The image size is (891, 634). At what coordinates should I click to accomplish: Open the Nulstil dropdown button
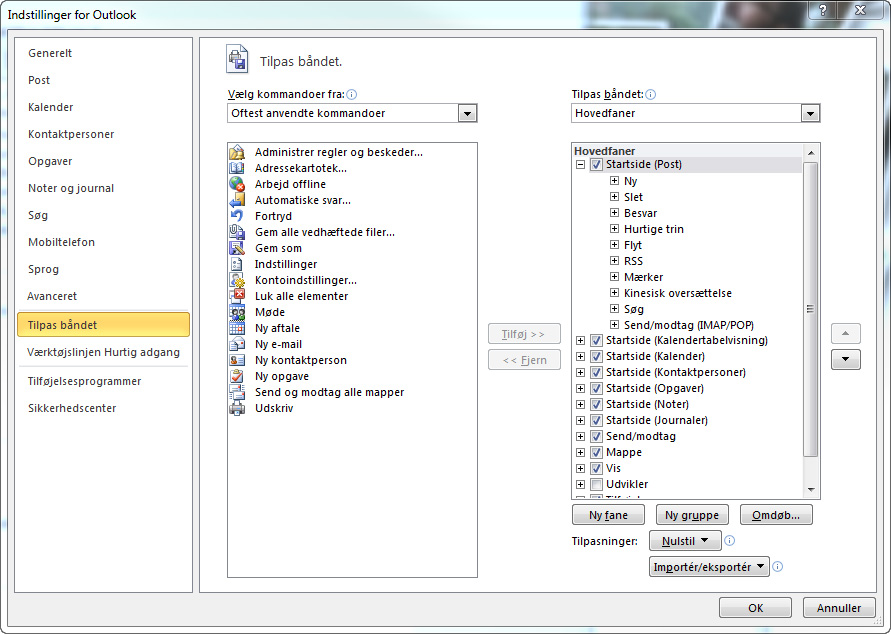coord(685,541)
